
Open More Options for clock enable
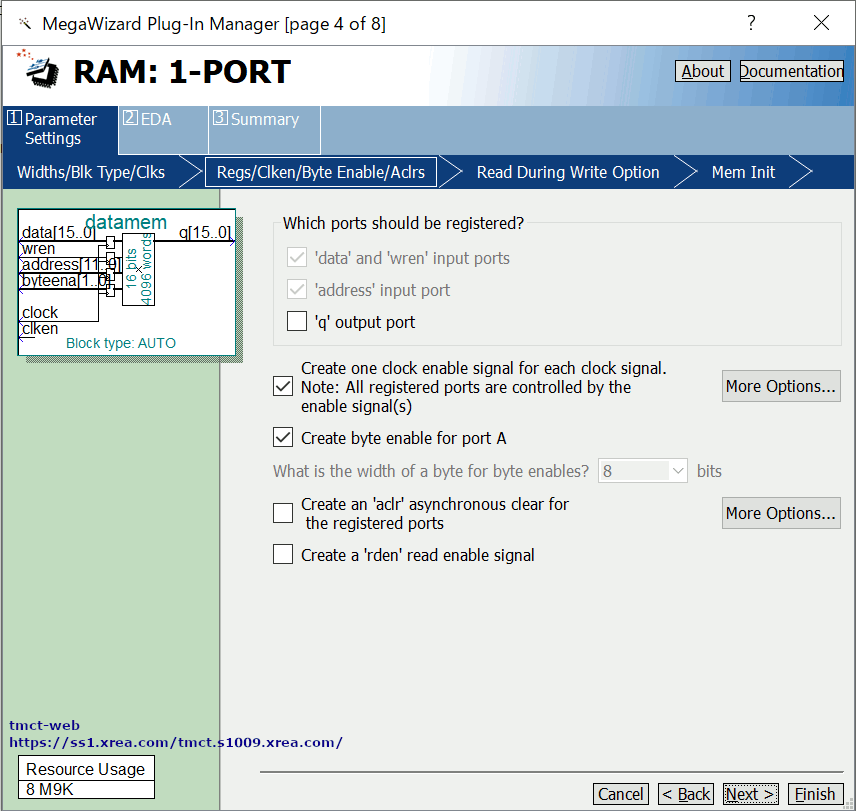(x=781, y=386)
